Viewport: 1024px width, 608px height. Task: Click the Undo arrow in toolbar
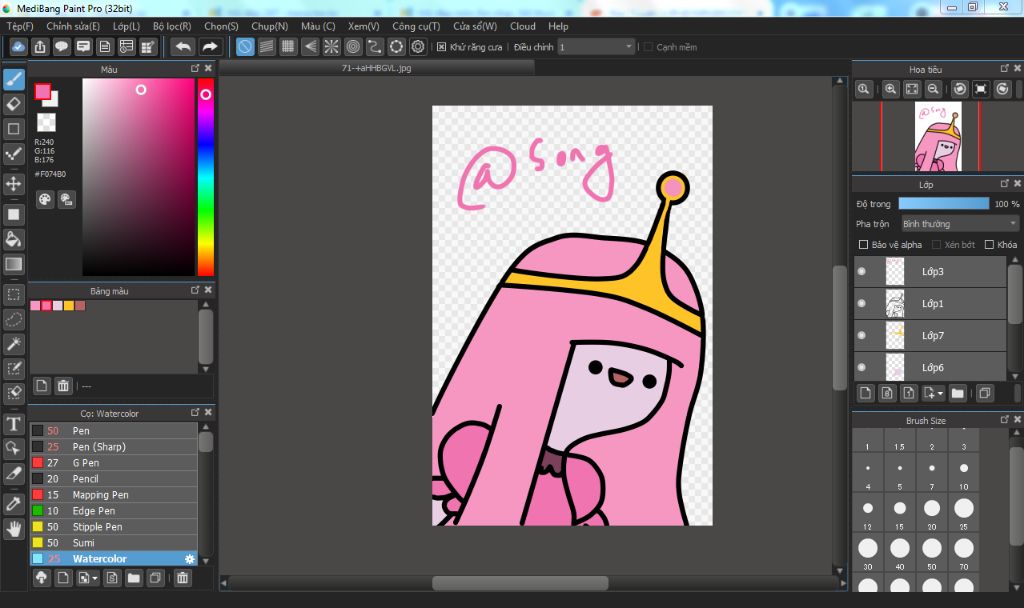click(184, 47)
